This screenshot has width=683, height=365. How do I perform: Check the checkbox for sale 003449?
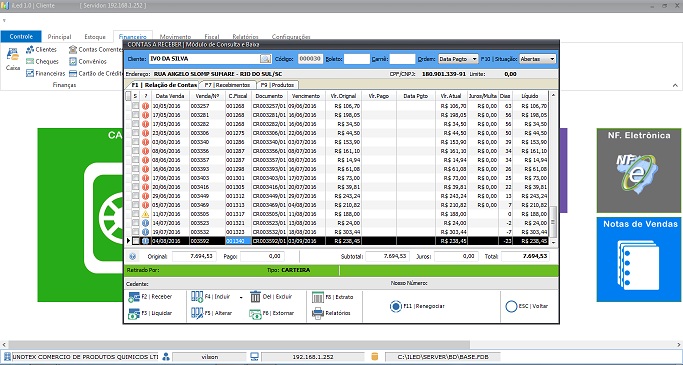[x=136, y=196]
